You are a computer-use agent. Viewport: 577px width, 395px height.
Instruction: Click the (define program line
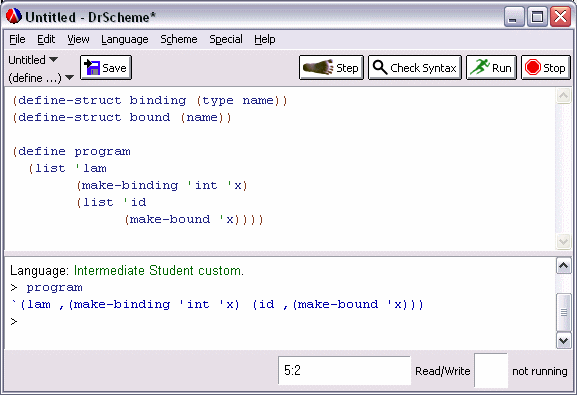(71, 151)
